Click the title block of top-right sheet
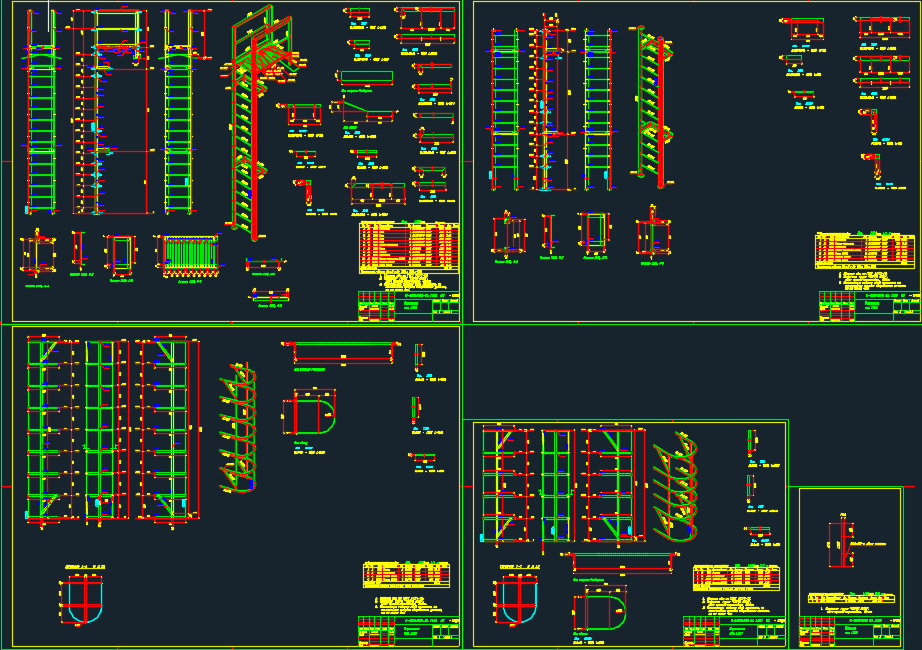922x650 pixels. click(870, 306)
